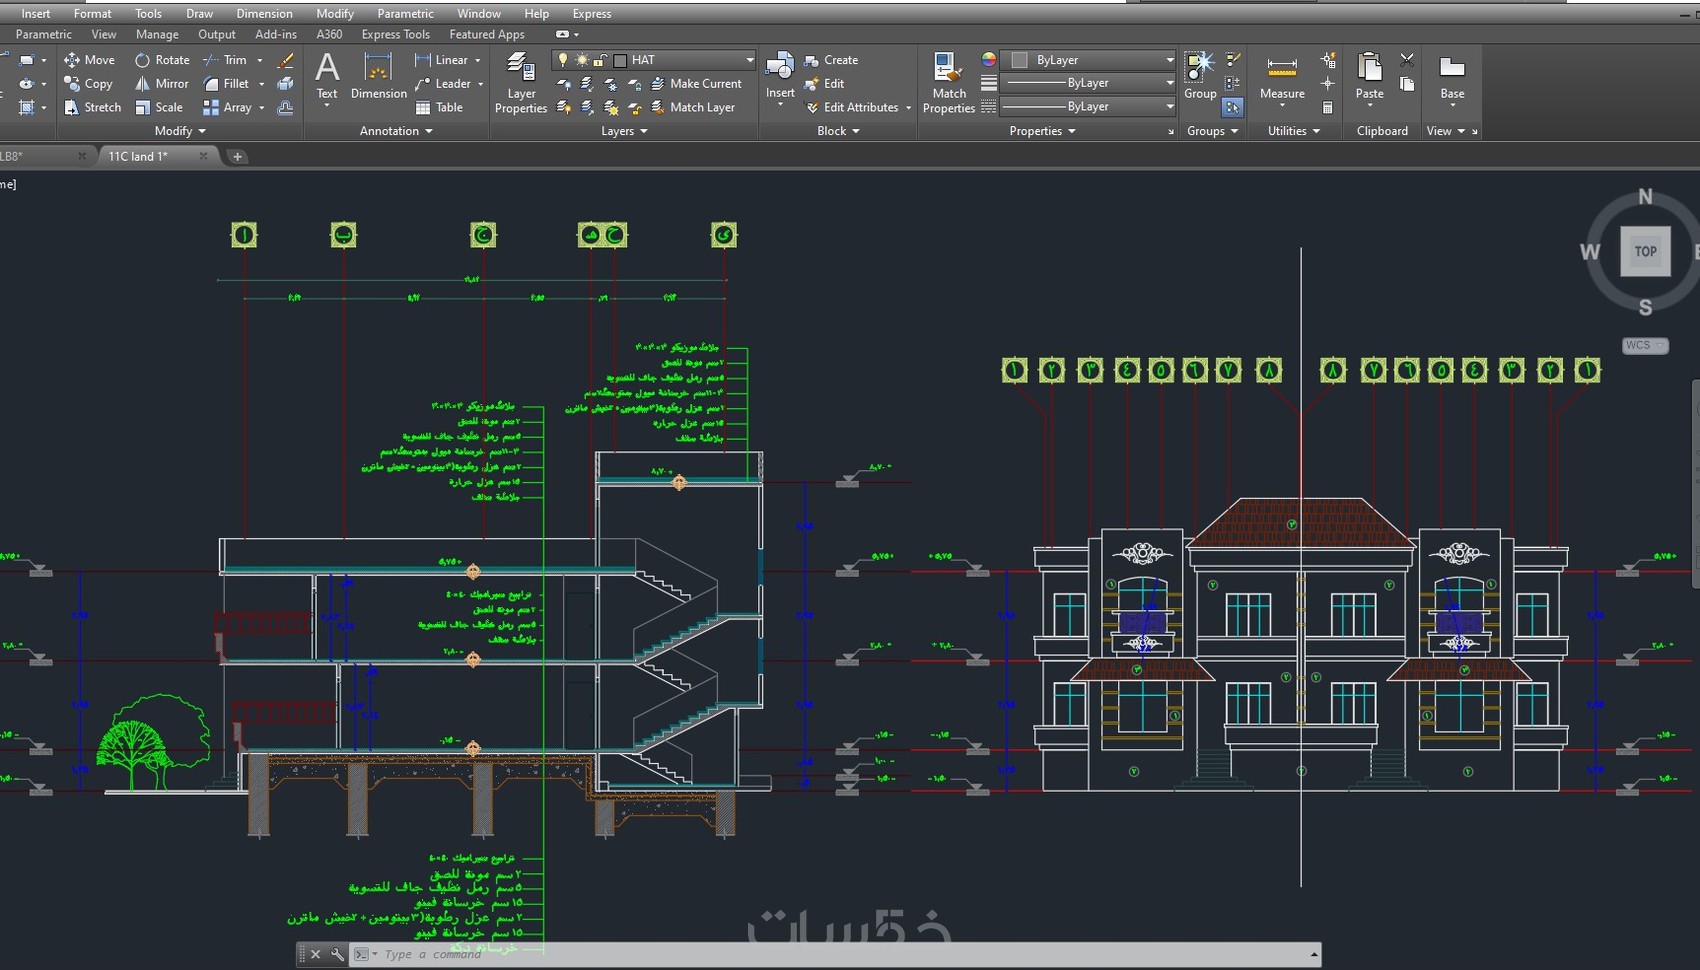Open the Express Tools ribbon tab
The width and height of the screenshot is (1700, 970).
(x=395, y=34)
